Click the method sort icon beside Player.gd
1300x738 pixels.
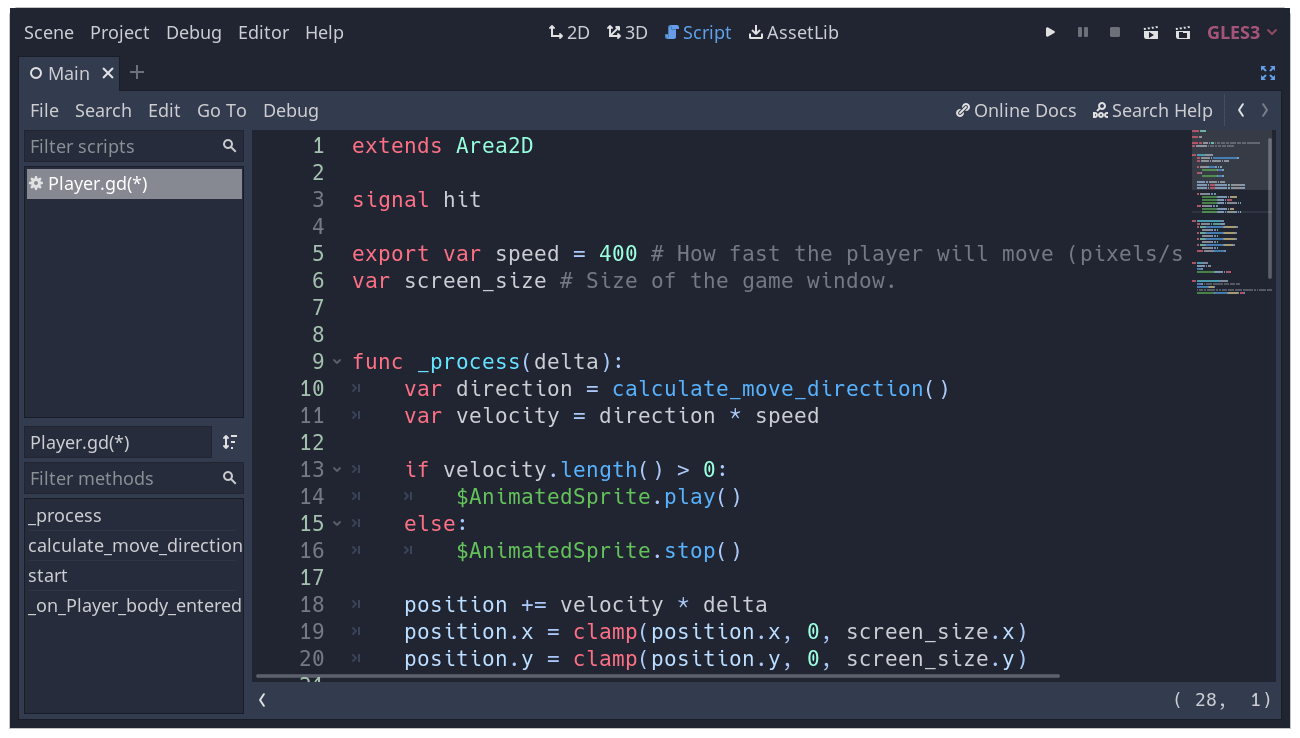pyautogui.click(x=230, y=441)
